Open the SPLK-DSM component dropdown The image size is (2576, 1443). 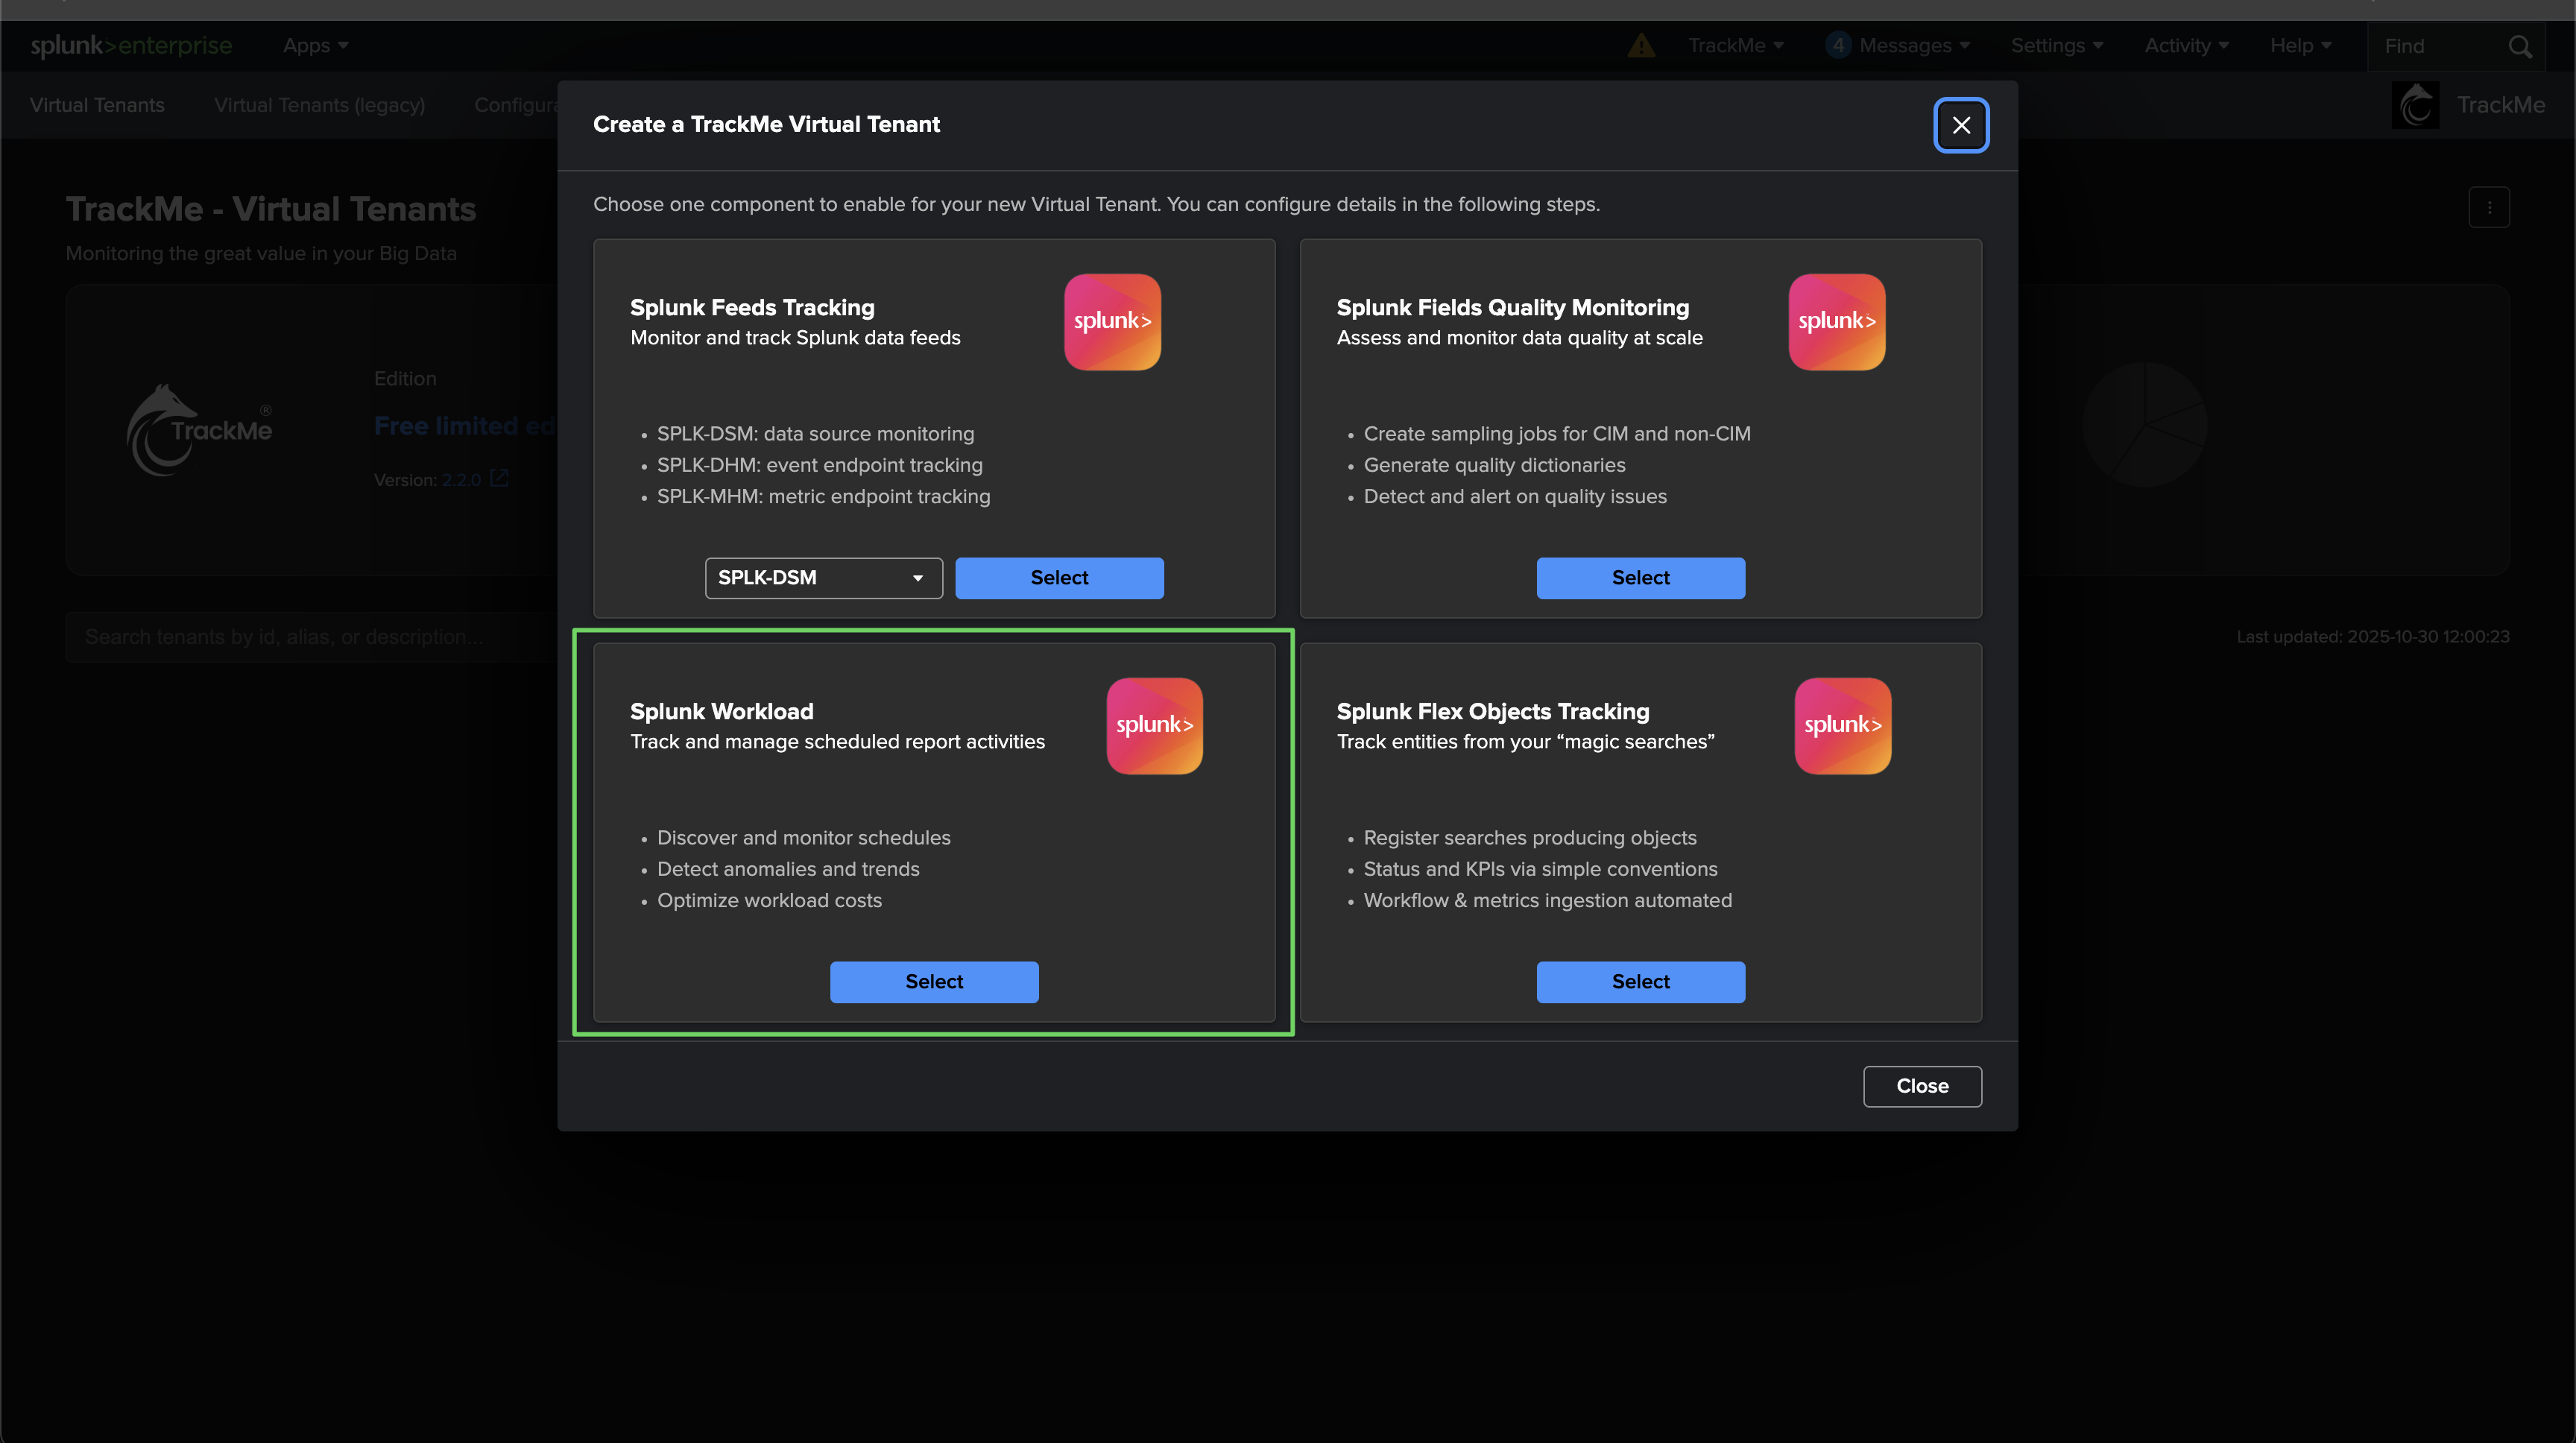tap(823, 578)
